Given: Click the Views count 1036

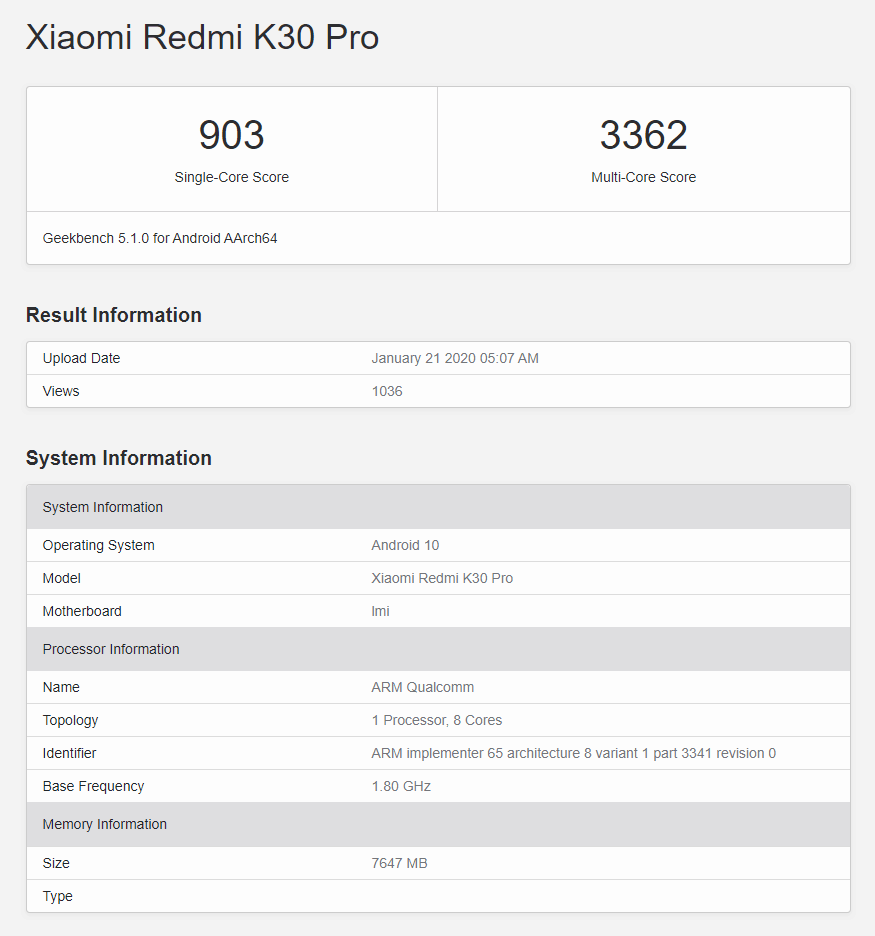Looking at the screenshot, I should [x=387, y=391].
